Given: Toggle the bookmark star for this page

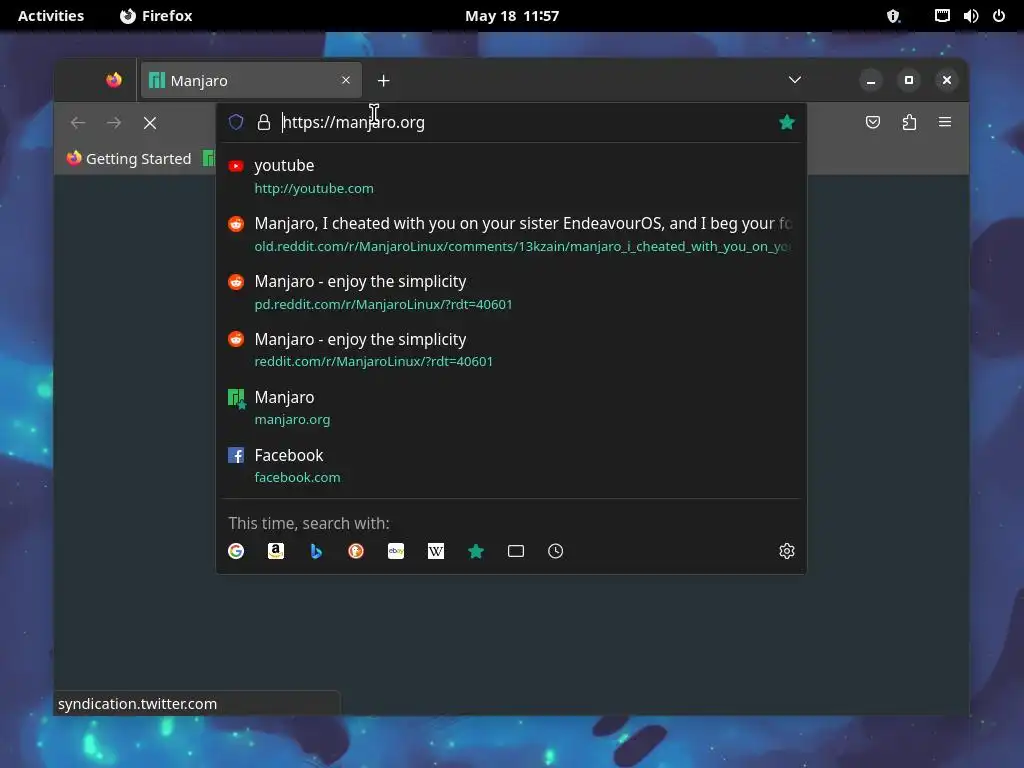Looking at the screenshot, I should (x=787, y=122).
